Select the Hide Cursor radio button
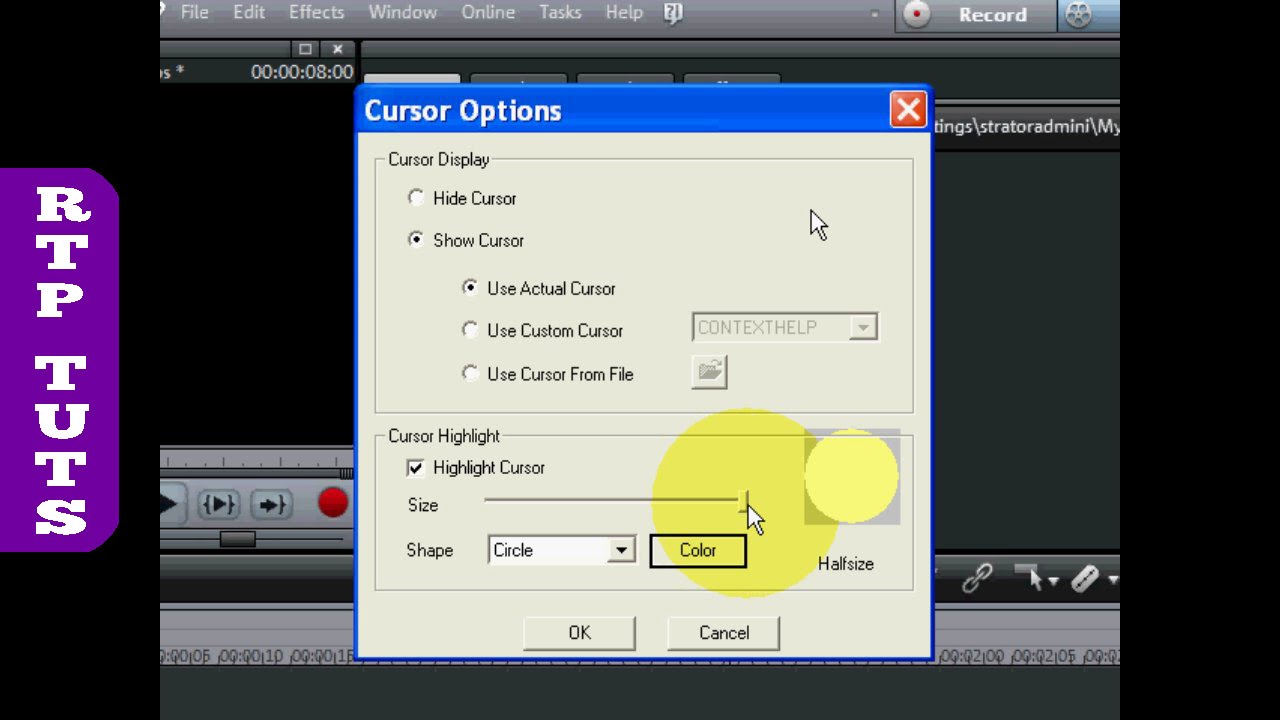The image size is (1280, 720). pyautogui.click(x=416, y=198)
